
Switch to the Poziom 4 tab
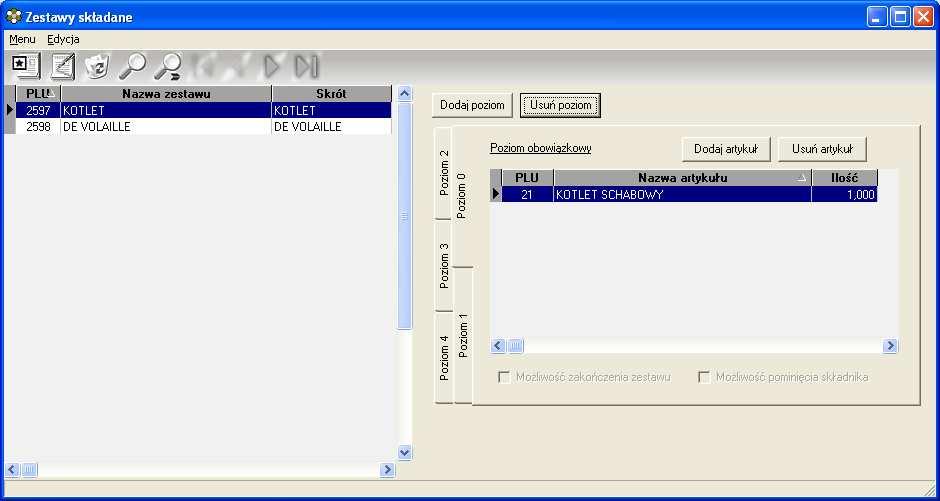pos(444,358)
